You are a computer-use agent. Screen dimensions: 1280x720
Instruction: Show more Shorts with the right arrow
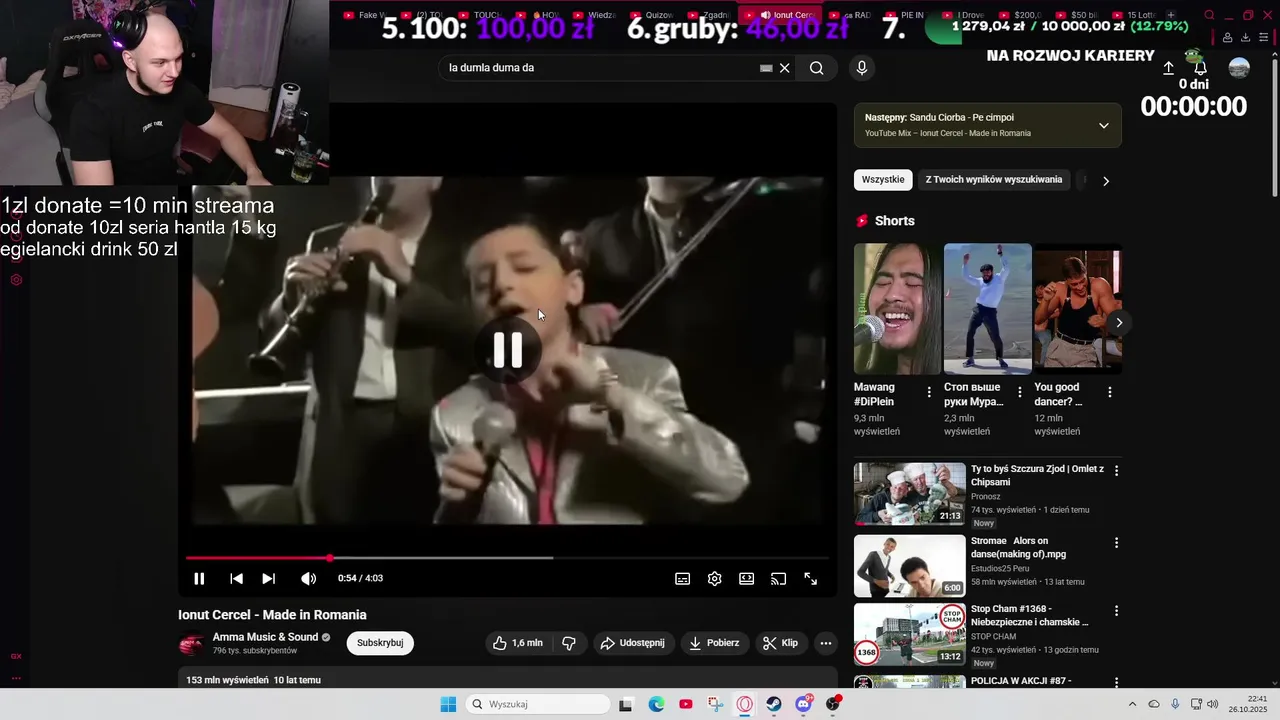click(1119, 322)
